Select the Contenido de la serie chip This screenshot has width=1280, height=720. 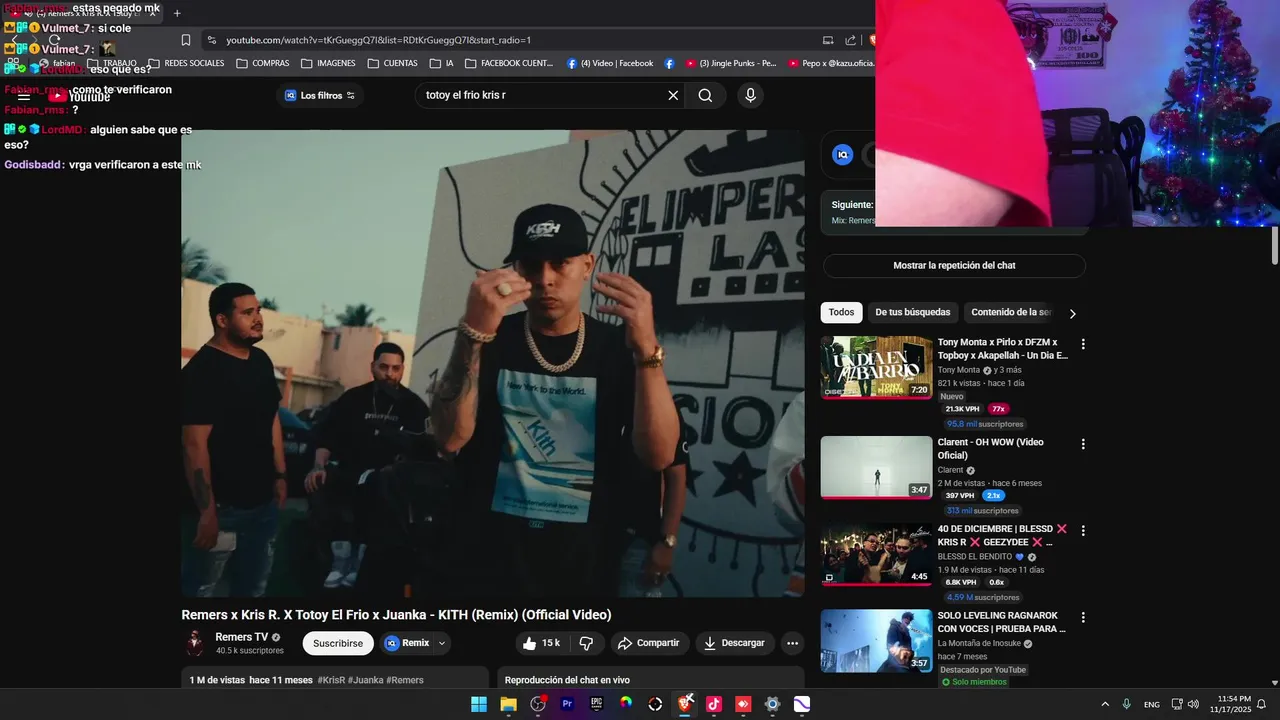click(x=1010, y=312)
